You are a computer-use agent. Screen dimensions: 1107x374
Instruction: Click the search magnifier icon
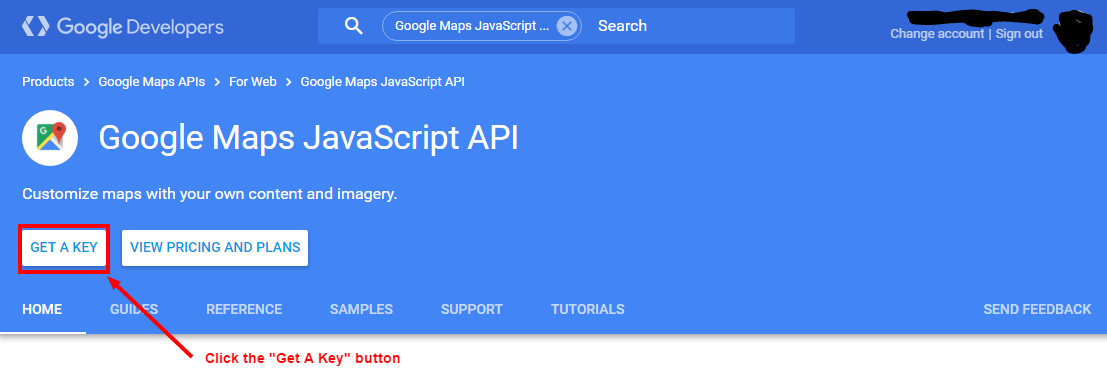353,26
